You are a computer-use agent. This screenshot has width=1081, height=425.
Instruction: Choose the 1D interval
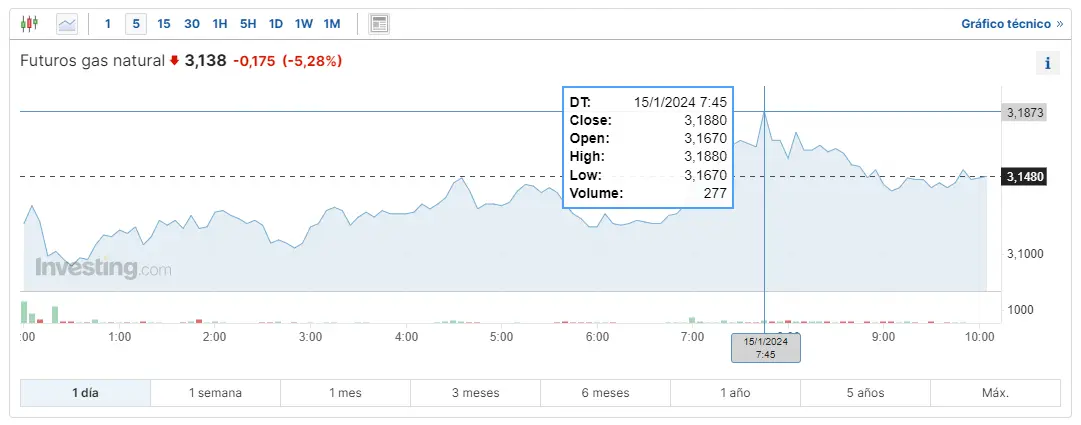(x=276, y=23)
